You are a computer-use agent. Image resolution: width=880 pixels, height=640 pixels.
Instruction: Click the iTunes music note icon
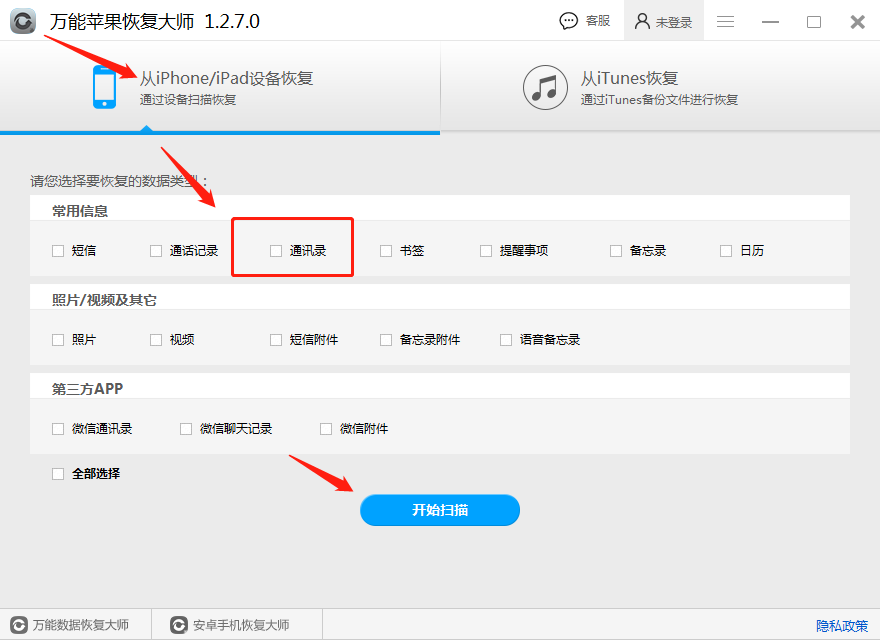click(x=545, y=88)
